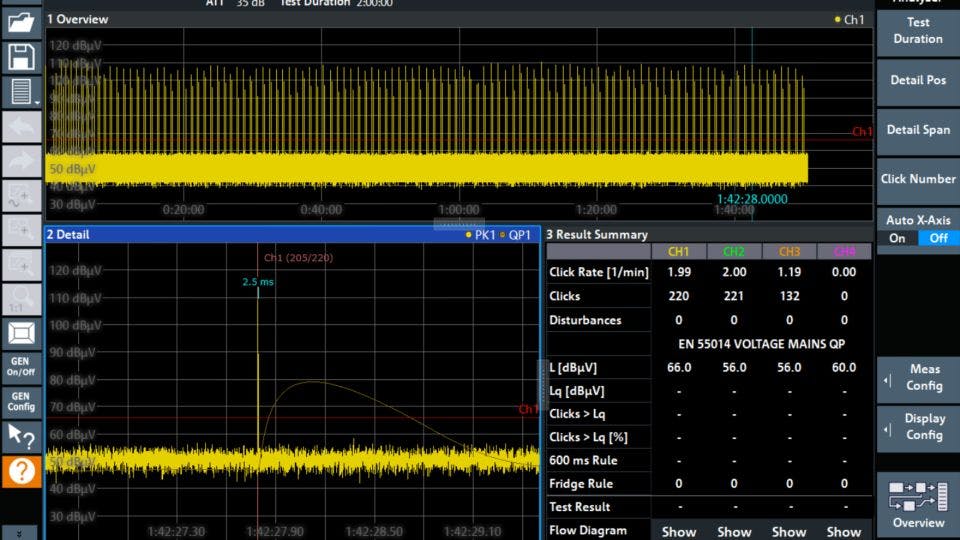This screenshot has height=540, width=960.
Task: Open the Overview signal flow icon
Action: 917,503
